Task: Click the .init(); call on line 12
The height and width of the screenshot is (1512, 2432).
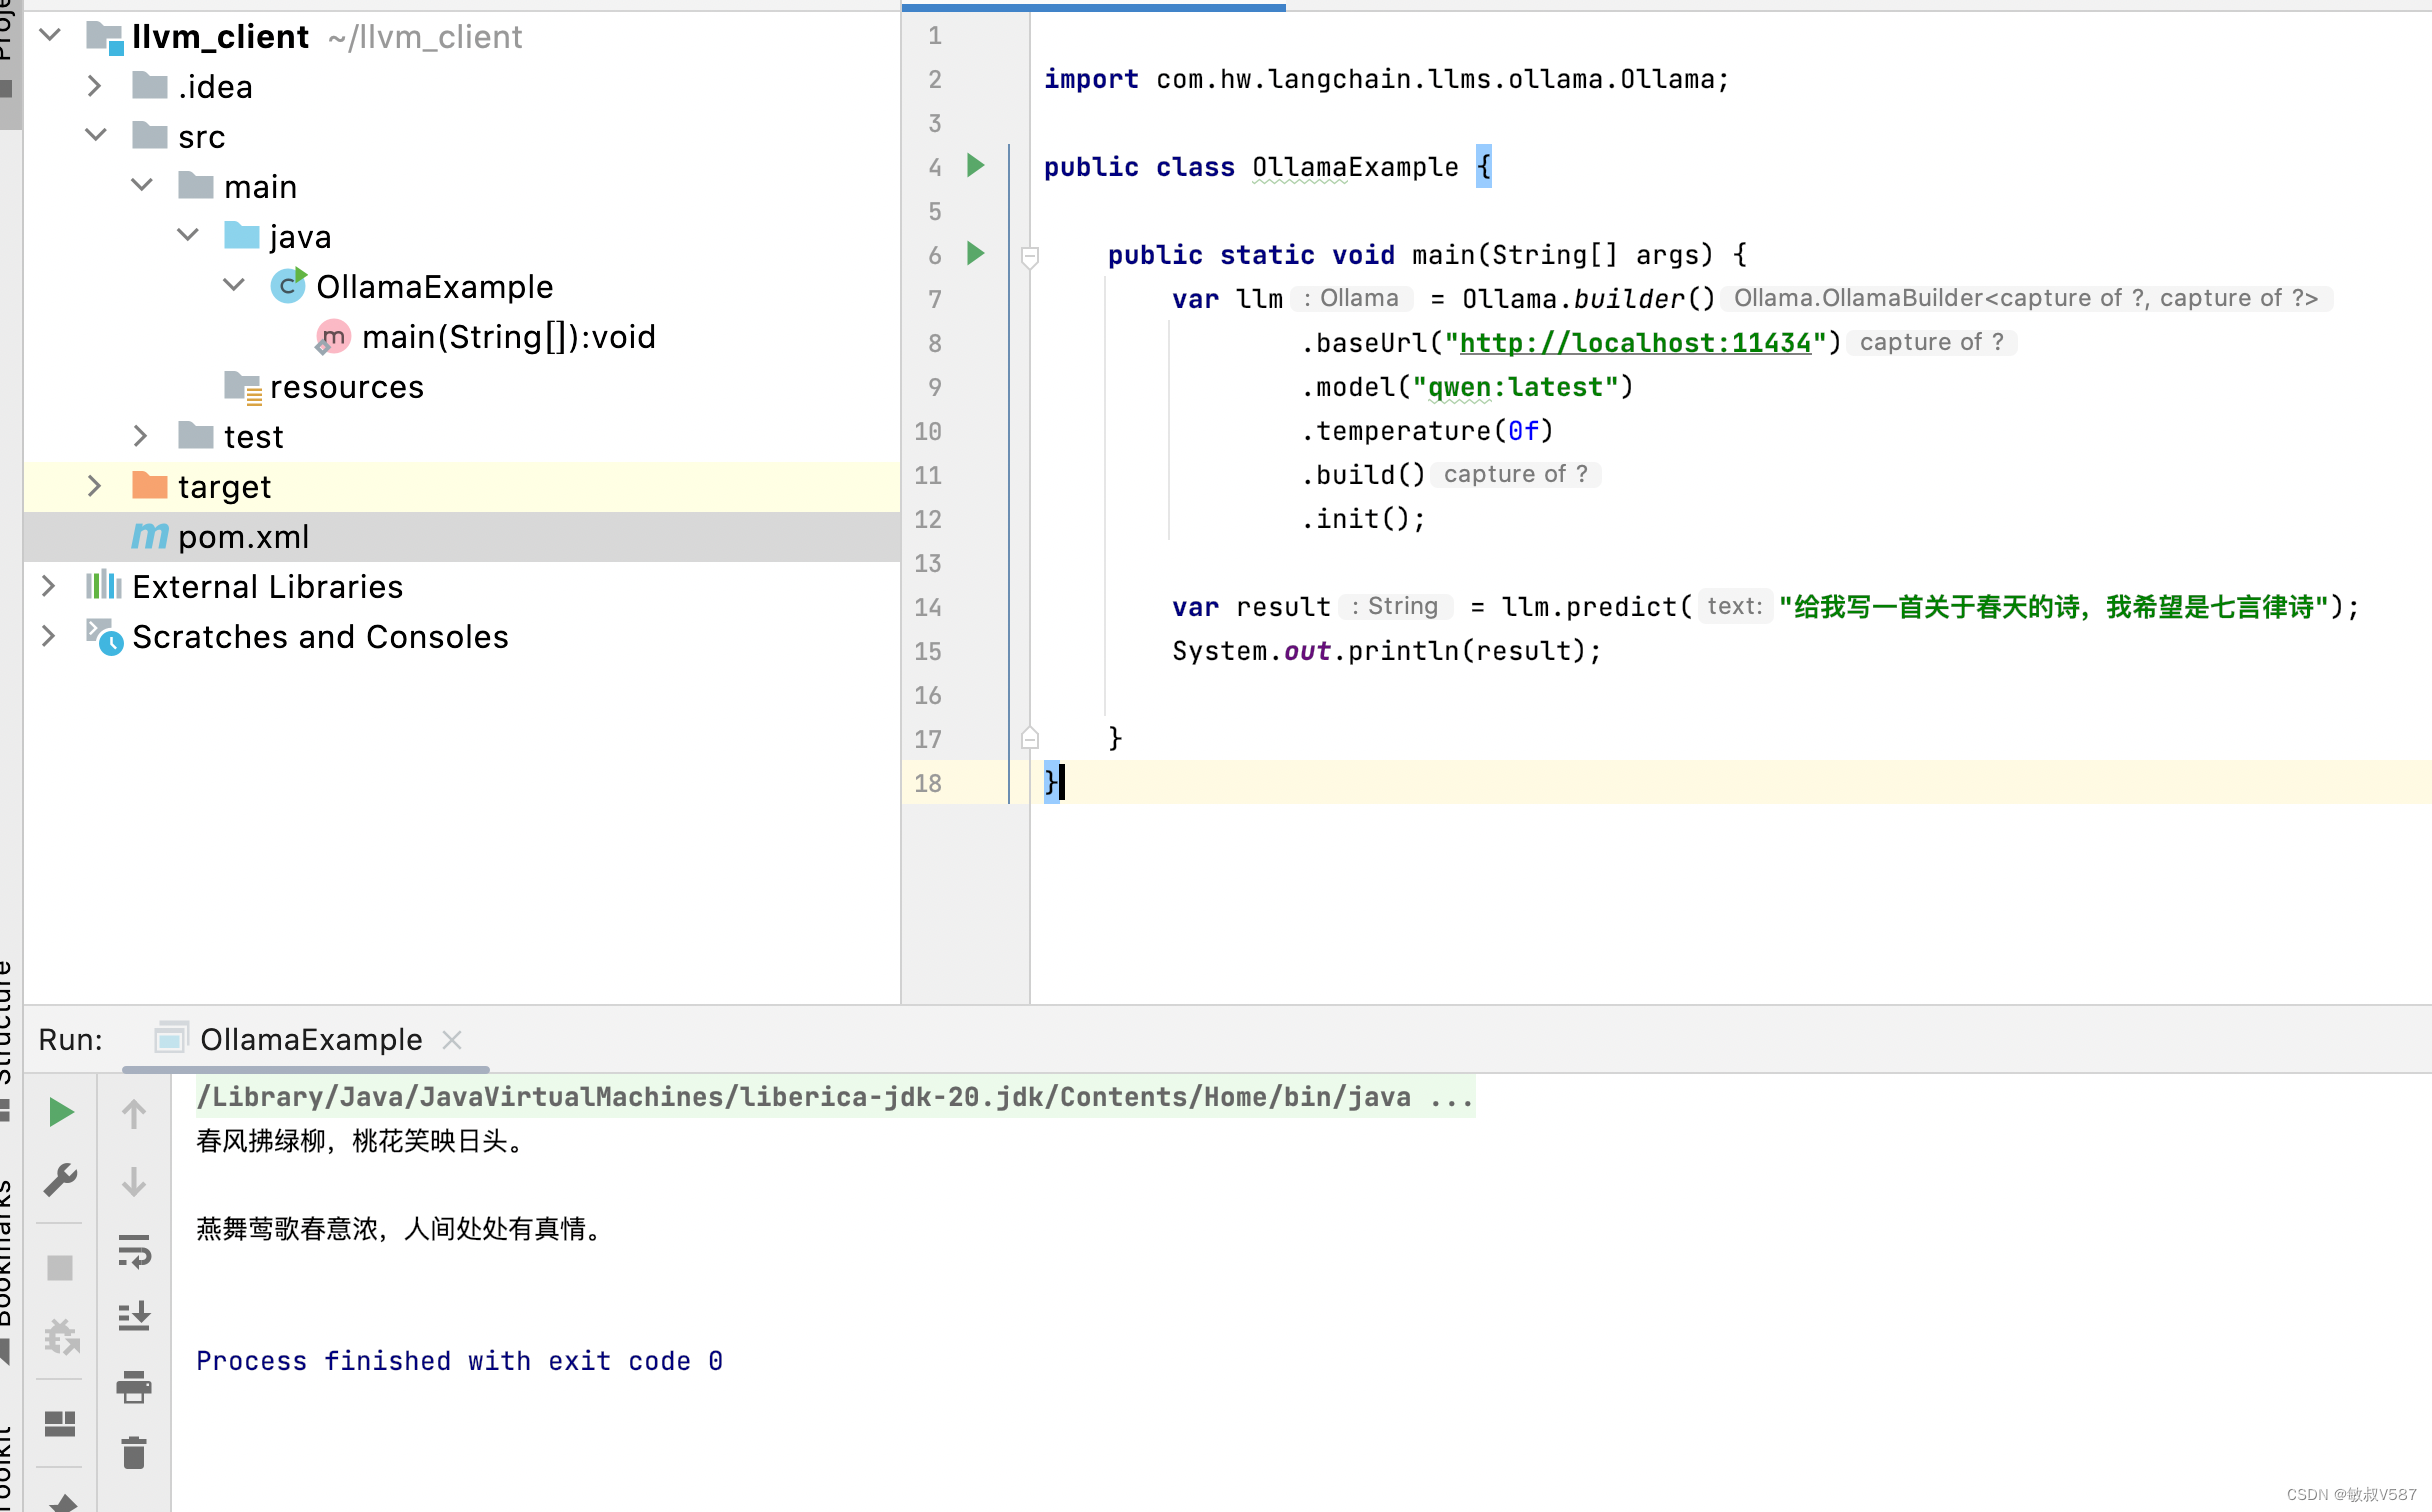Action: click(x=1364, y=519)
